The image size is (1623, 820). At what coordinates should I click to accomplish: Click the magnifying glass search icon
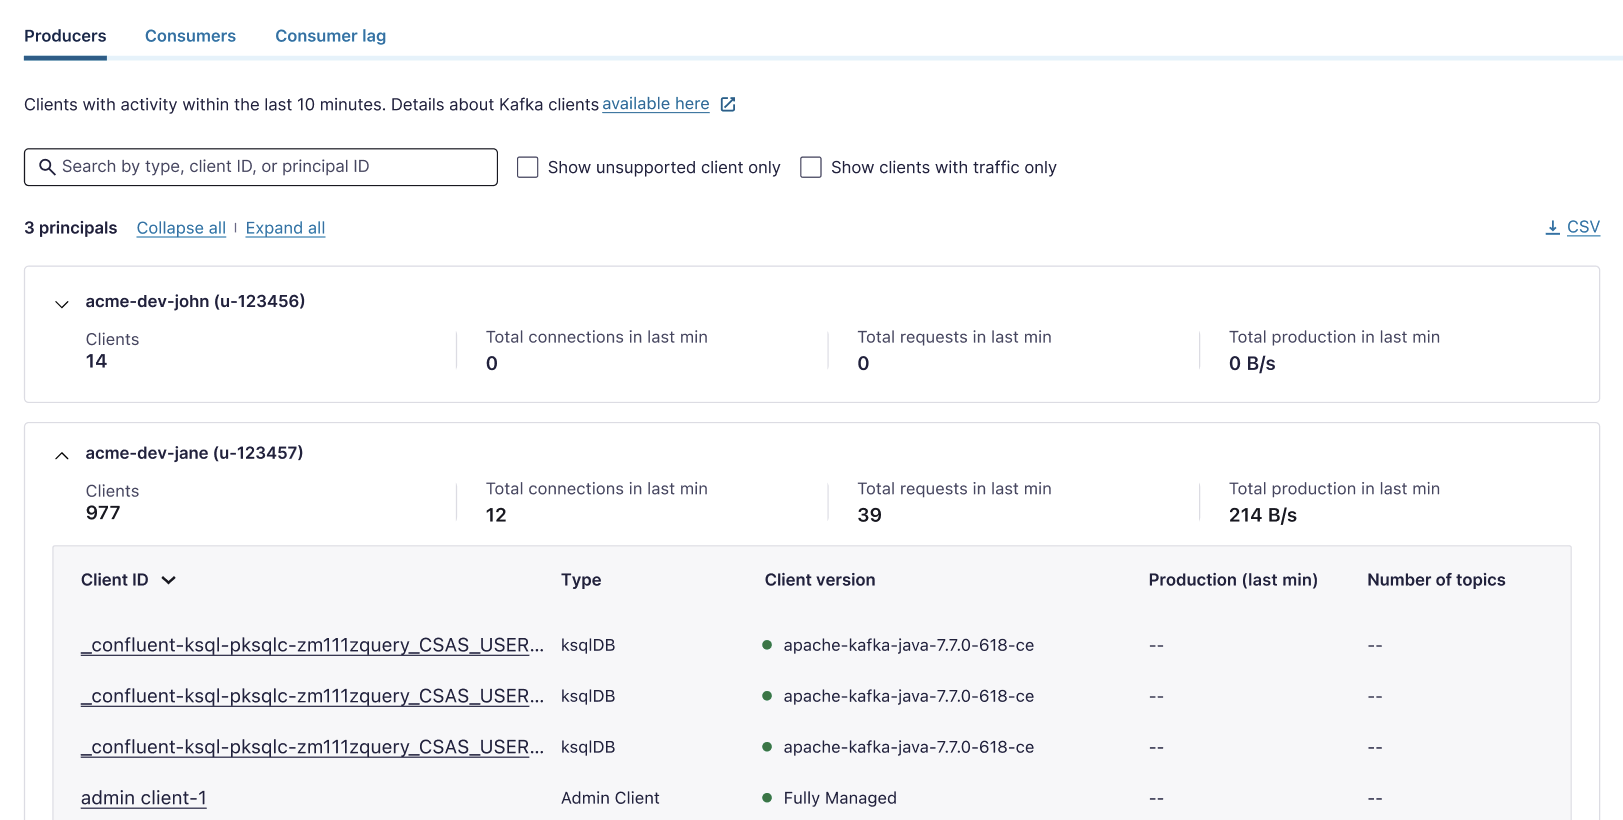pyautogui.click(x=47, y=167)
